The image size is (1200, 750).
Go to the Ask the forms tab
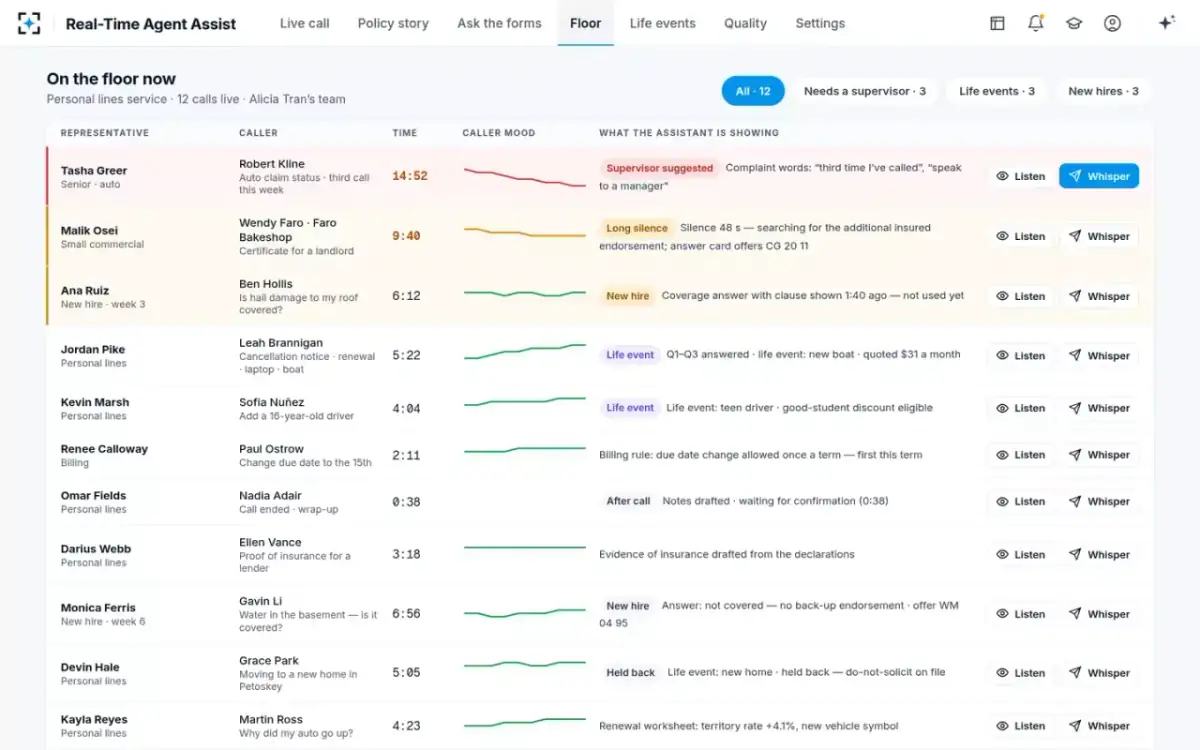499,23
